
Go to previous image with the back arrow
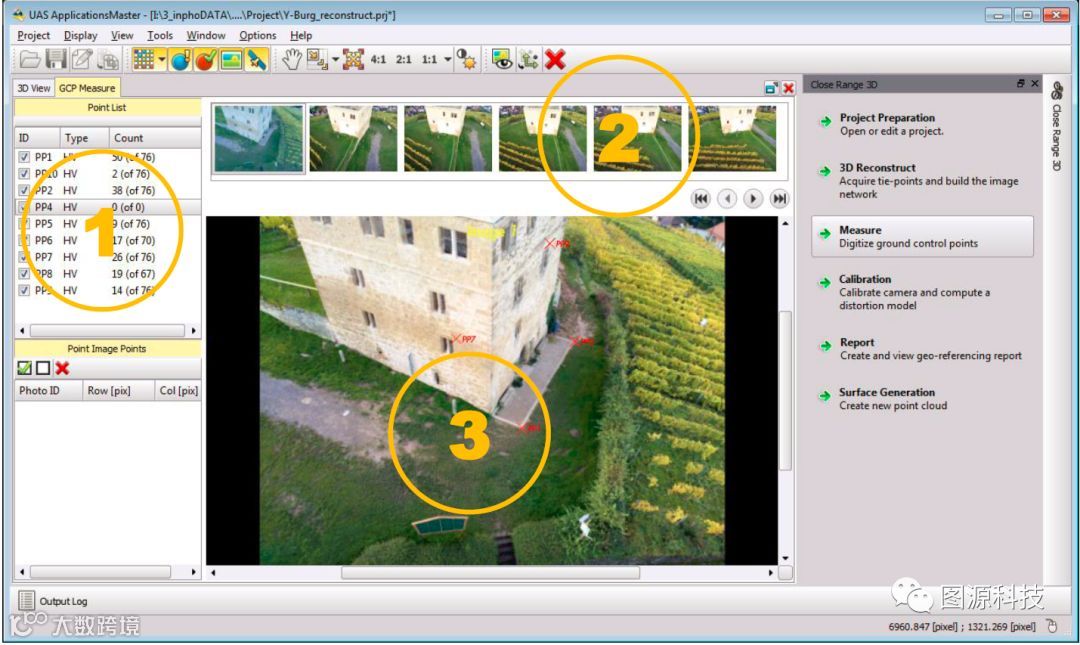(x=727, y=198)
